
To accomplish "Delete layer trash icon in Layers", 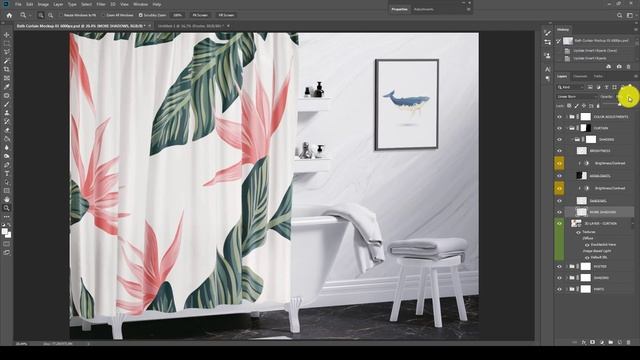I will coord(629,342).
